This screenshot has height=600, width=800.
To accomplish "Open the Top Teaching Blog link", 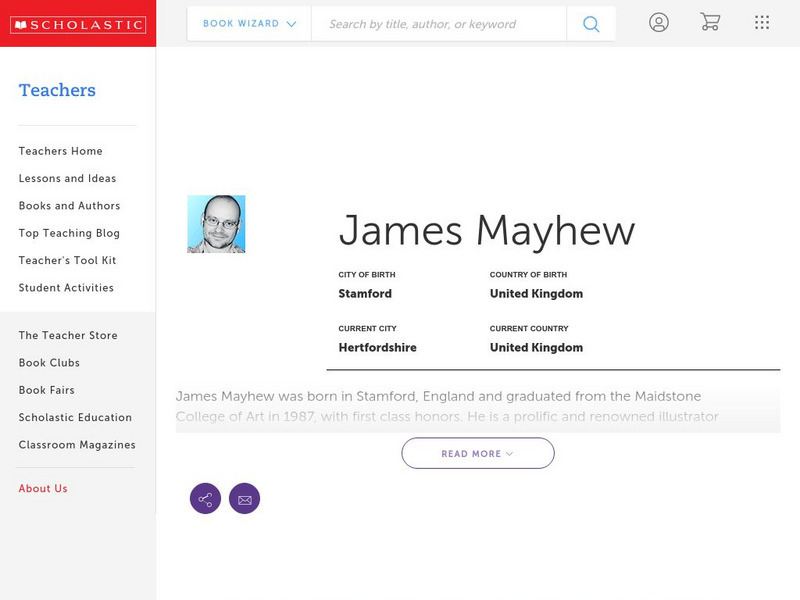I will [x=66, y=233].
